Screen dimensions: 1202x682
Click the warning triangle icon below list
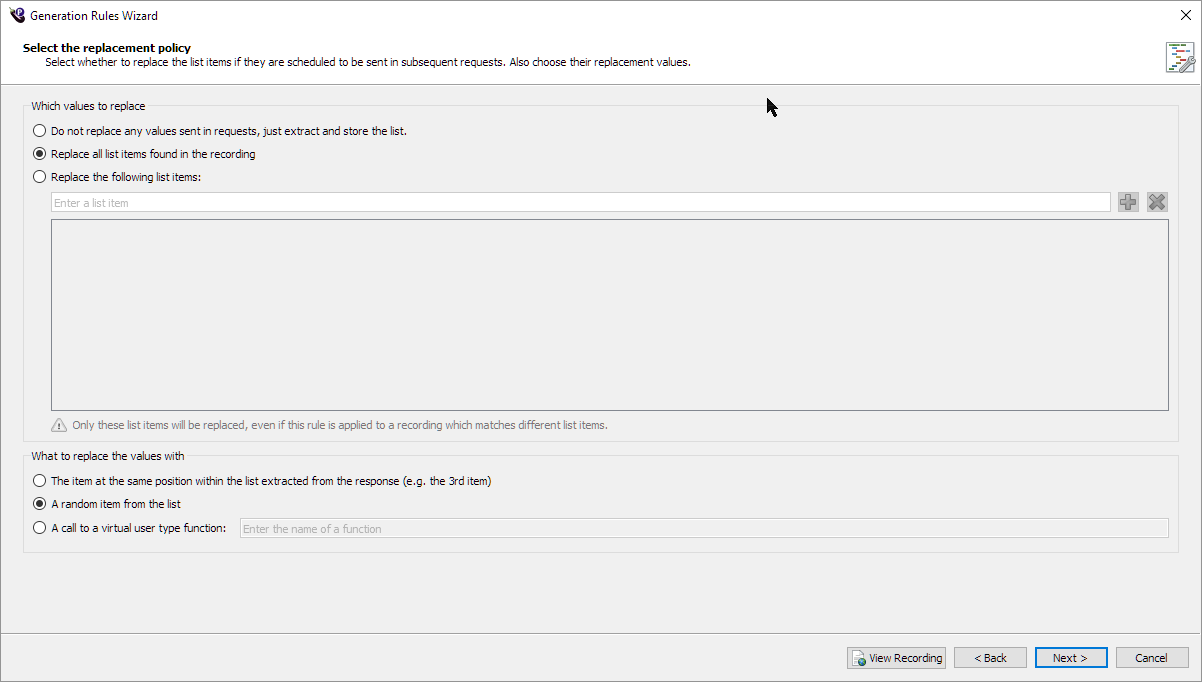coord(59,425)
